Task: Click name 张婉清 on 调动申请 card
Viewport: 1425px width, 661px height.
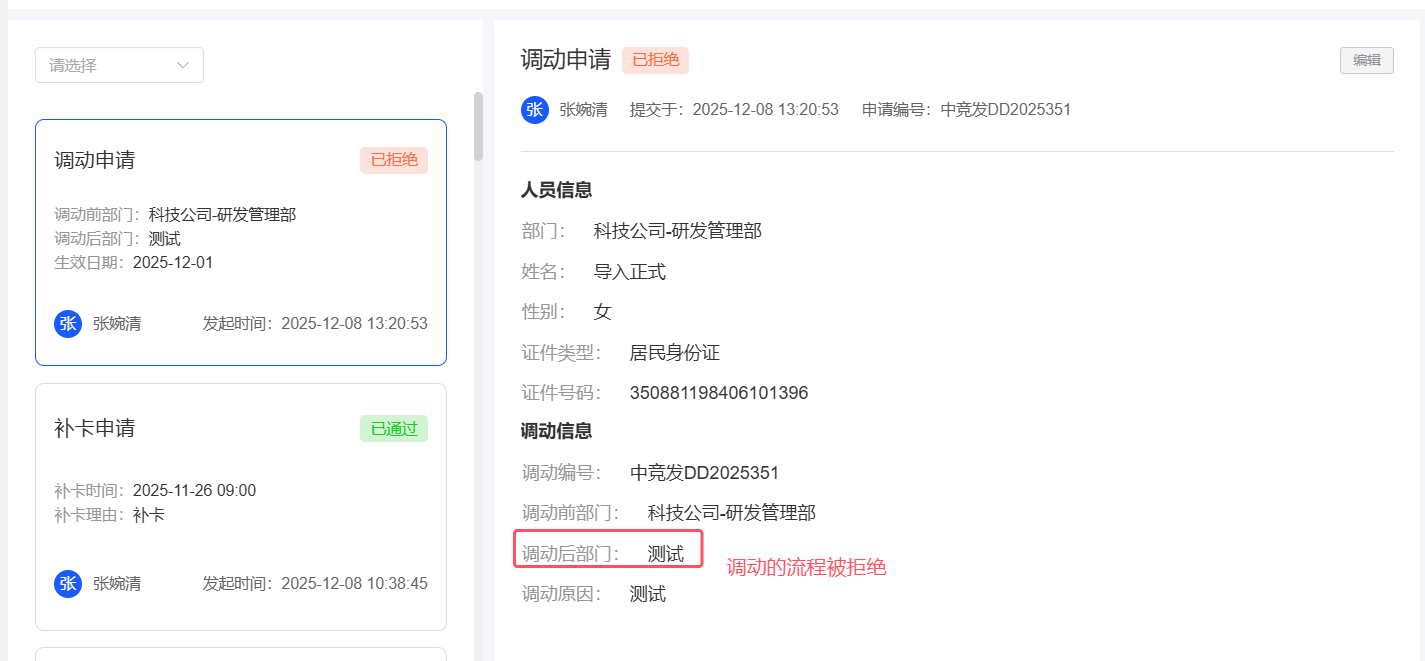Action: point(117,324)
